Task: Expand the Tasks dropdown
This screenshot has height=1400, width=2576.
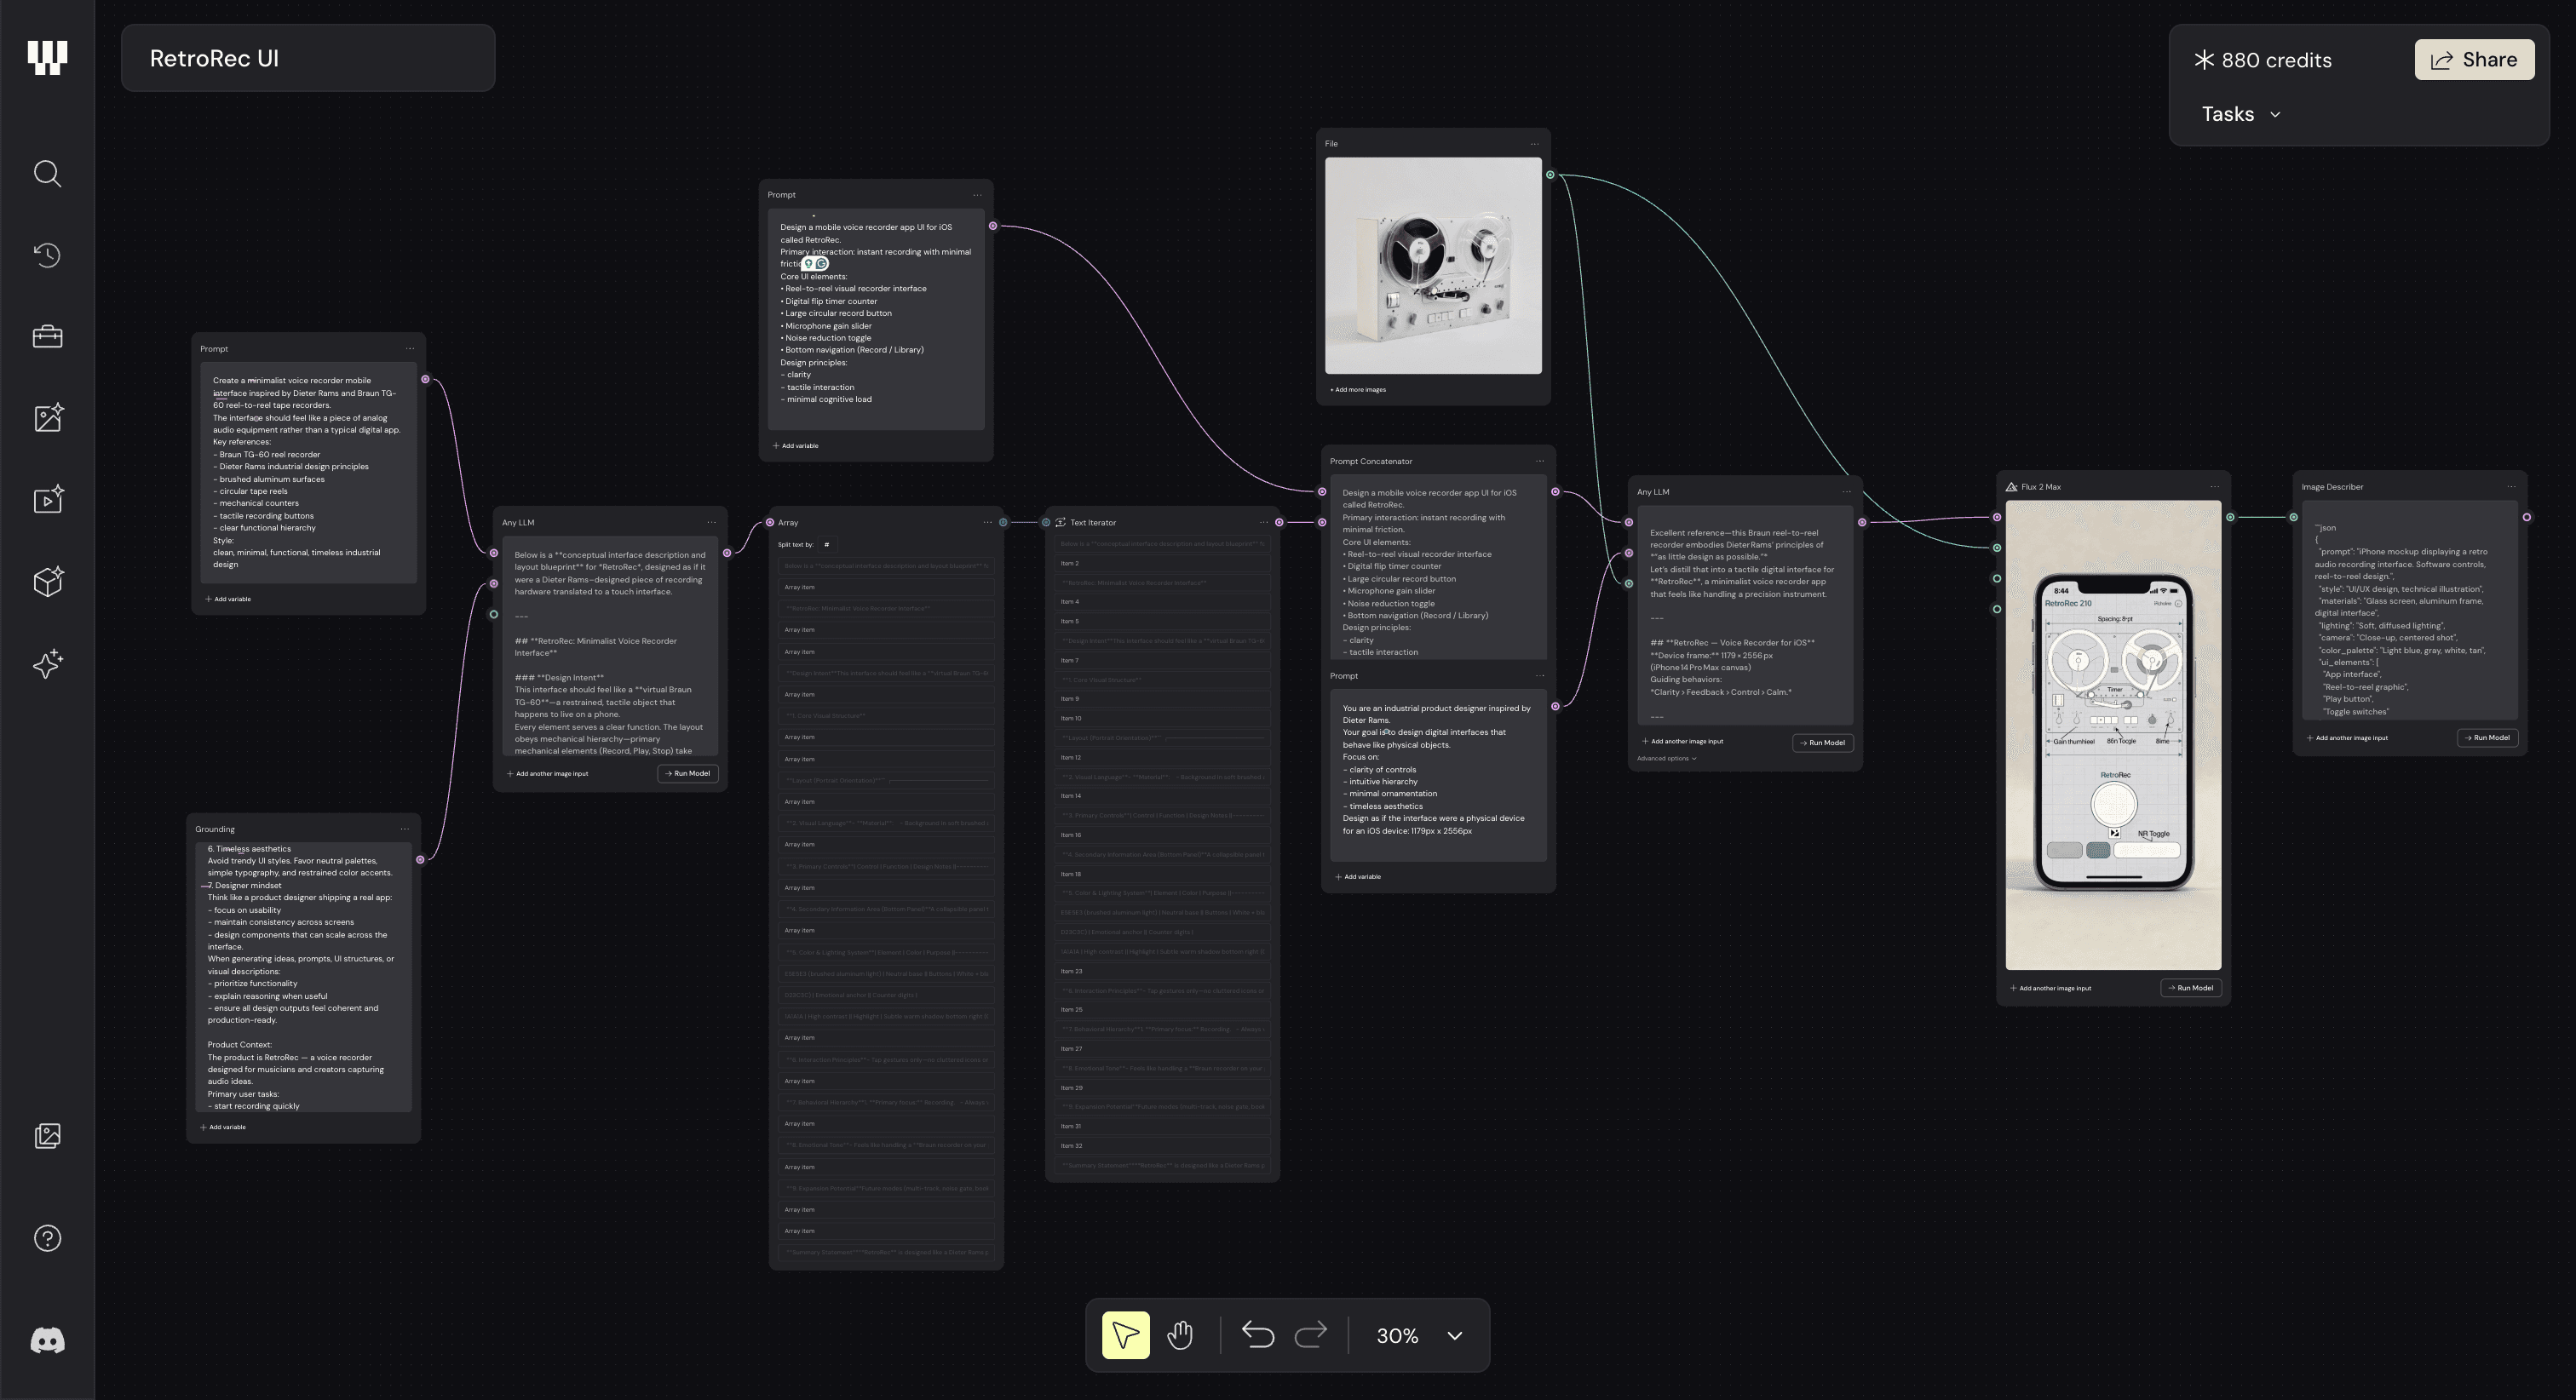Action: [x=2241, y=114]
